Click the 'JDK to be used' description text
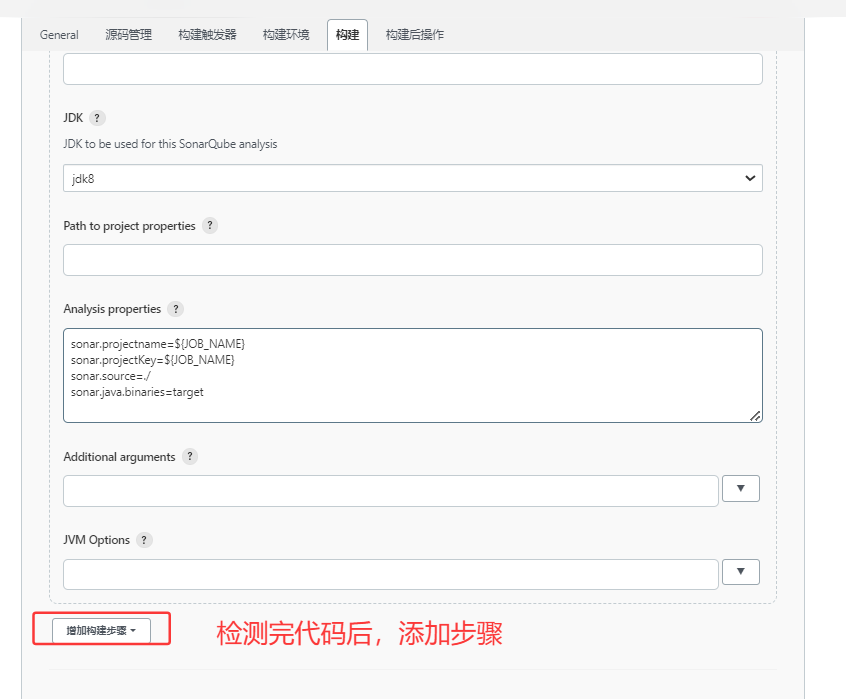The image size is (846, 699). tap(170, 144)
